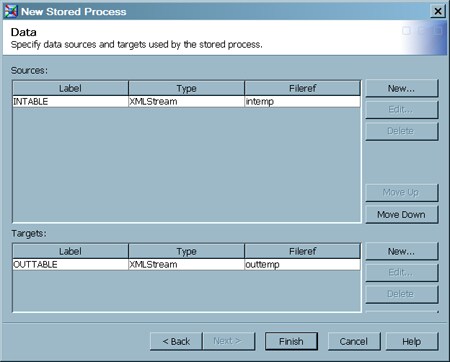Click the outtemp fileref cell

pos(302,265)
